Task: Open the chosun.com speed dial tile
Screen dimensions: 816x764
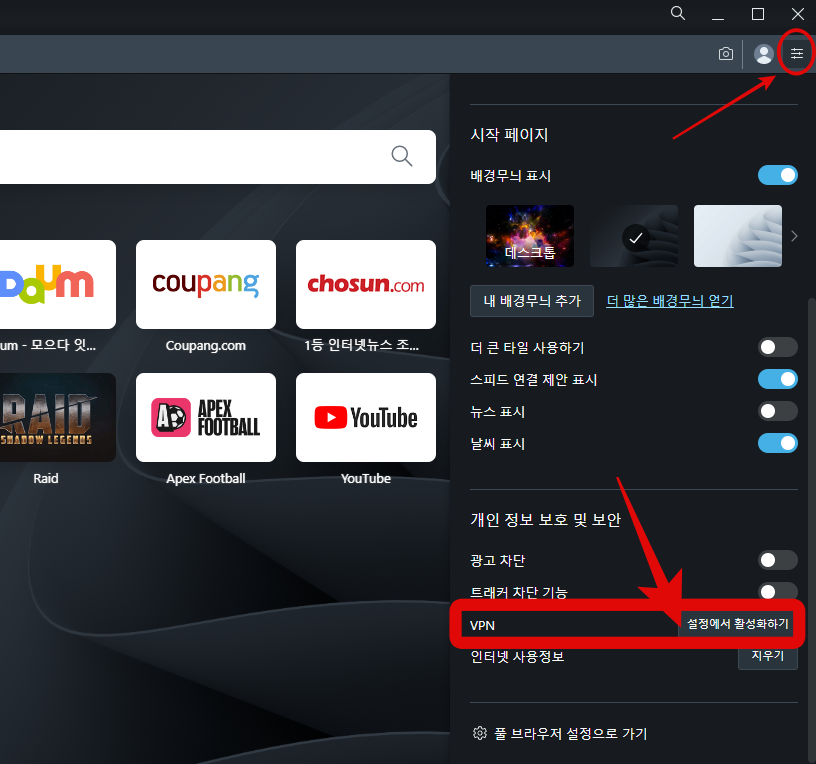Action: tap(365, 284)
